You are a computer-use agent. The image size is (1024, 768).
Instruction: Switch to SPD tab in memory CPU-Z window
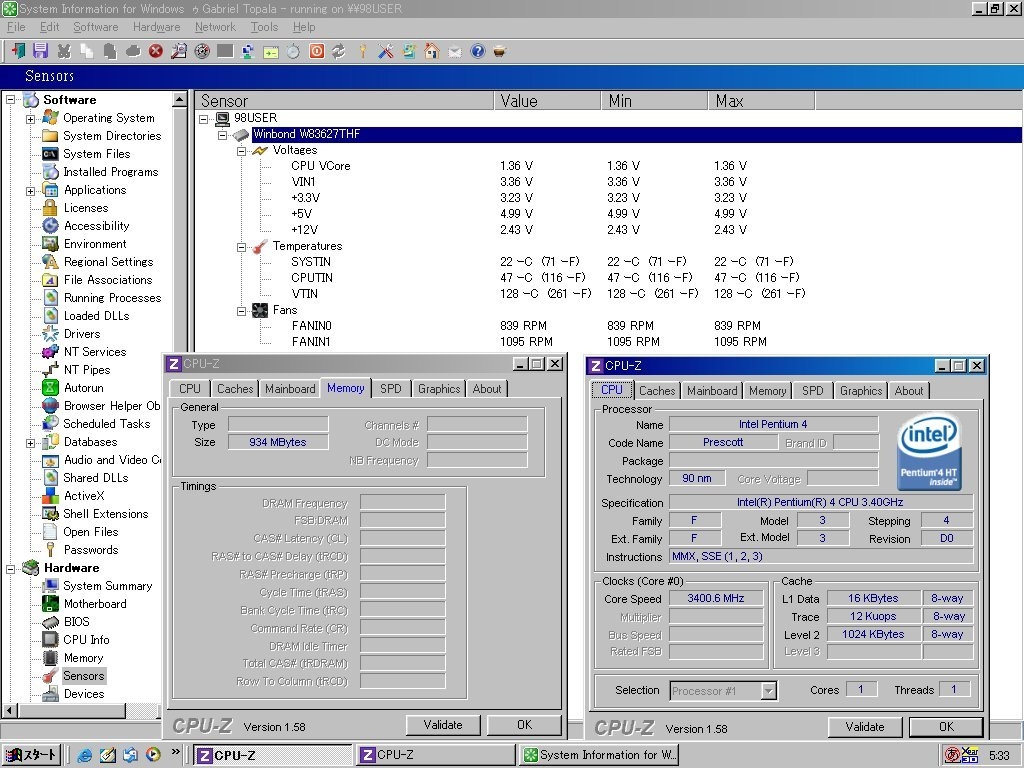tap(391, 389)
